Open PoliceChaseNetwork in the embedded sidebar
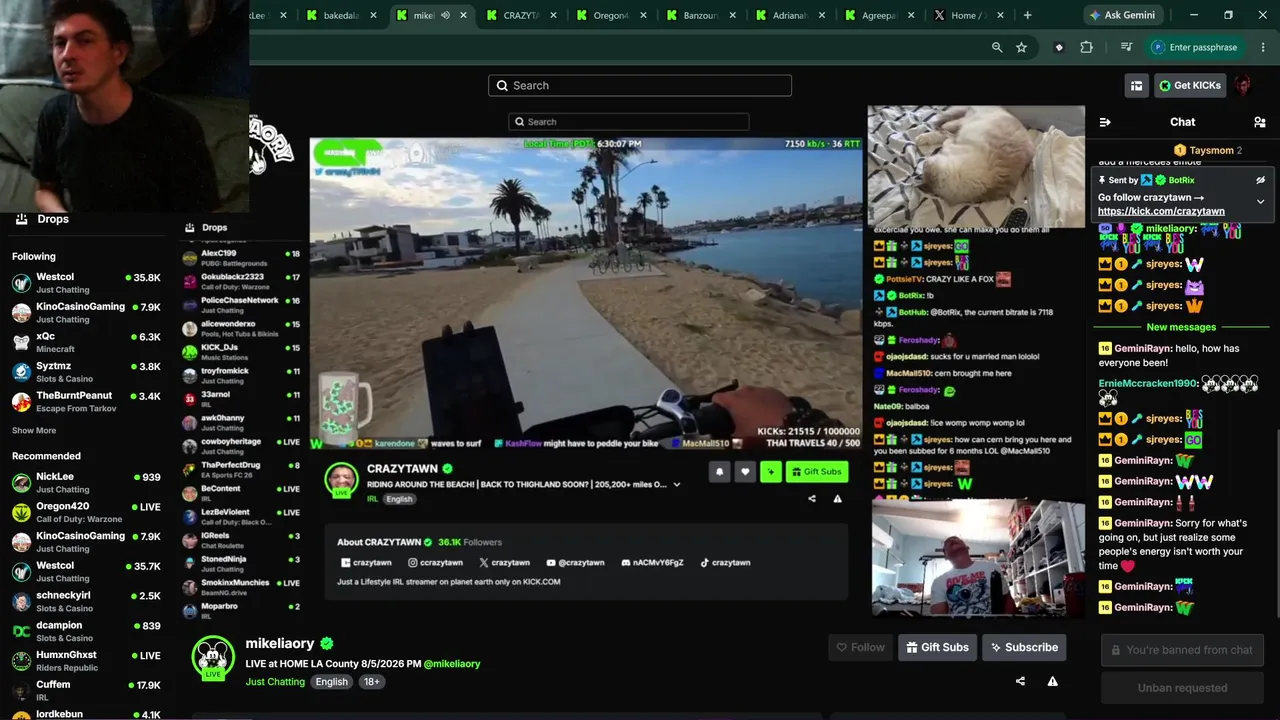1280x720 pixels. pos(241,304)
